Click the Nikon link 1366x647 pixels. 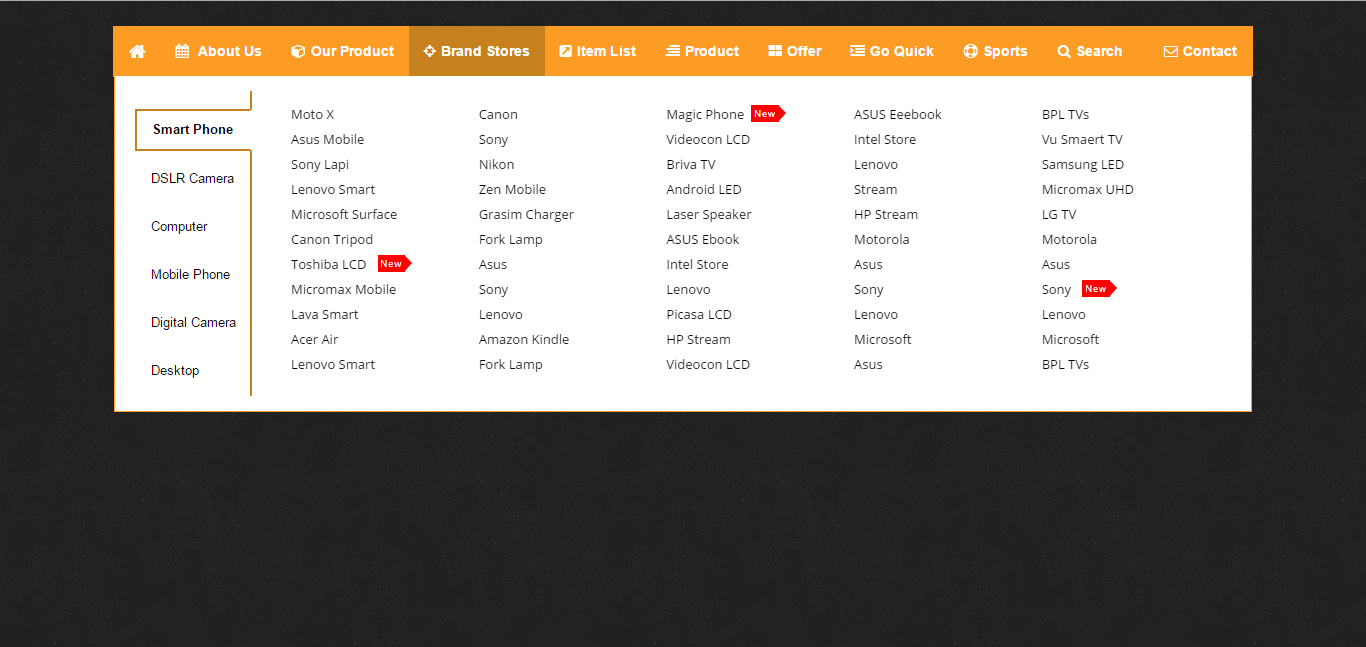(x=497, y=164)
